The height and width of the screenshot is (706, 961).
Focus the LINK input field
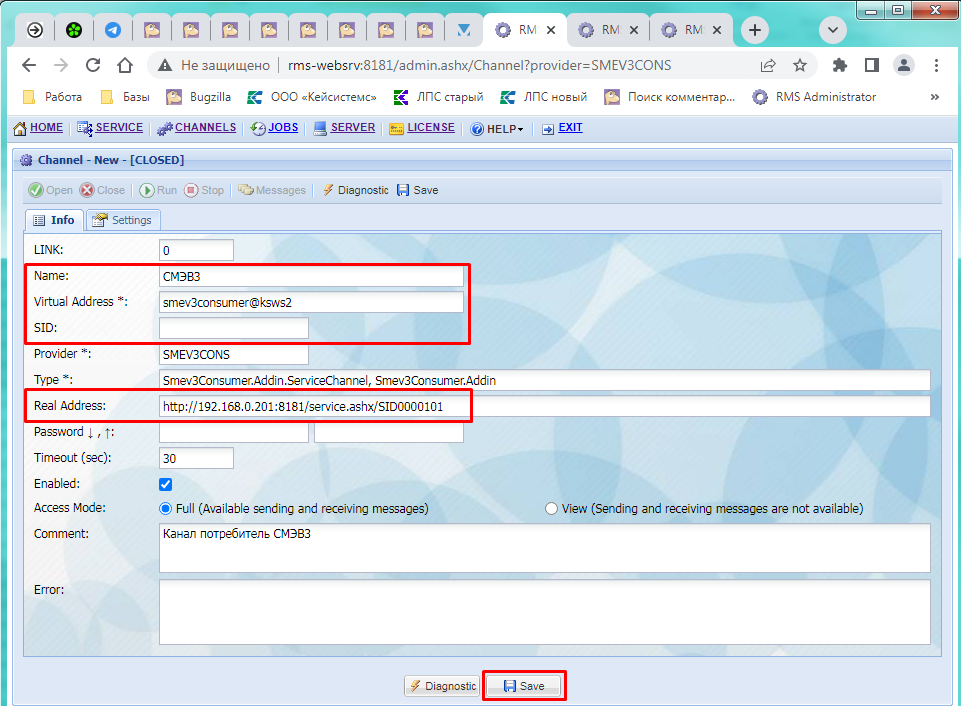(x=196, y=250)
